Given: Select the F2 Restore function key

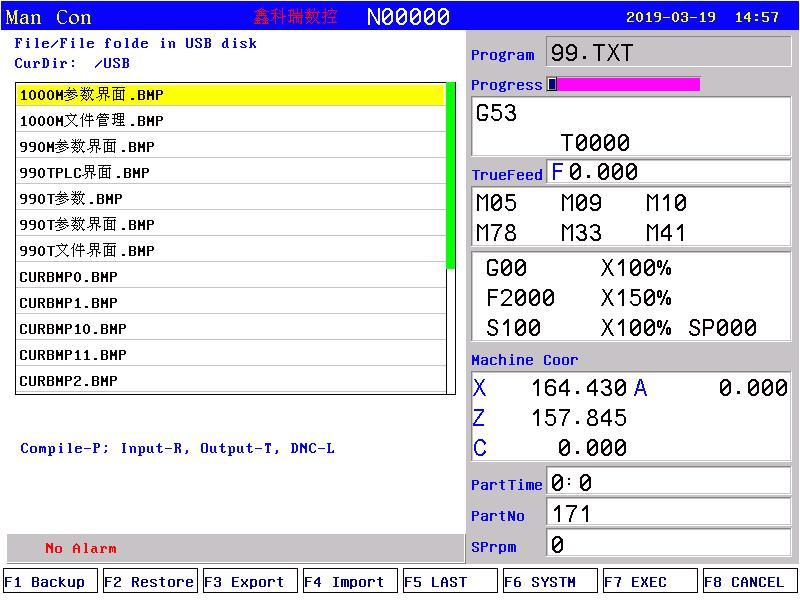Looking at the screenshot, I should coord(149,582).
